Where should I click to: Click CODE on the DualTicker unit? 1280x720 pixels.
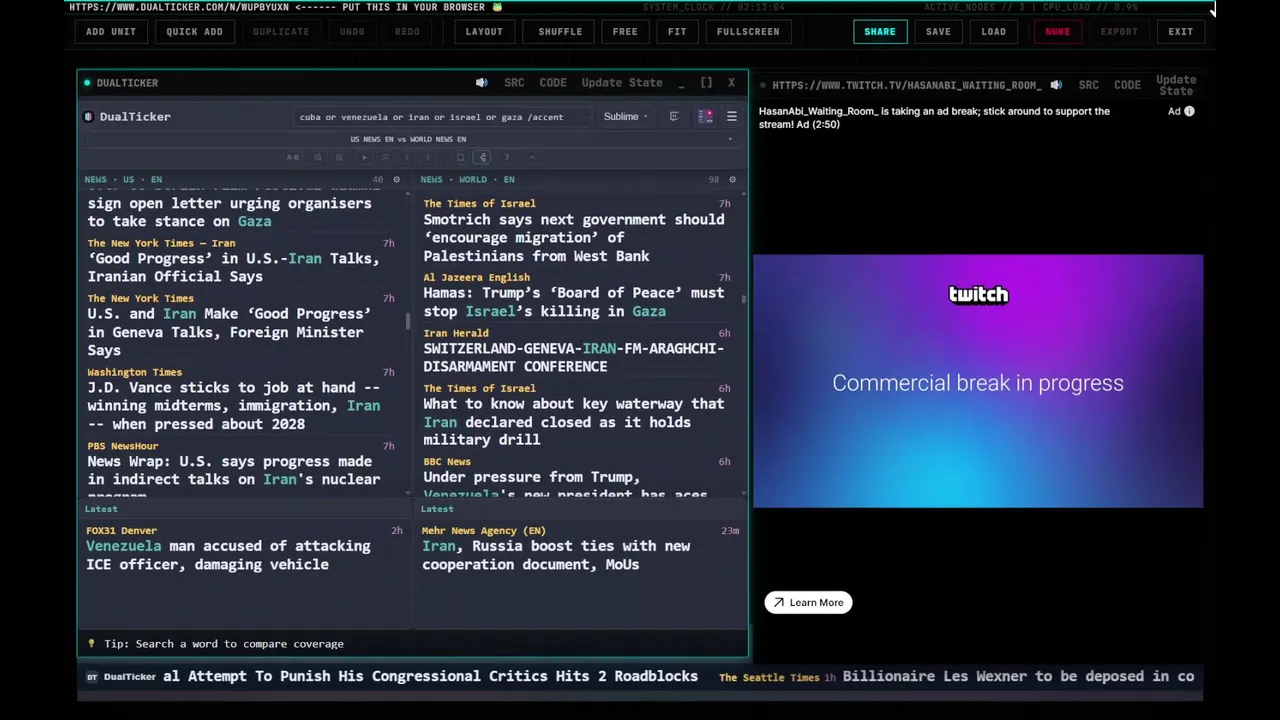553,83
